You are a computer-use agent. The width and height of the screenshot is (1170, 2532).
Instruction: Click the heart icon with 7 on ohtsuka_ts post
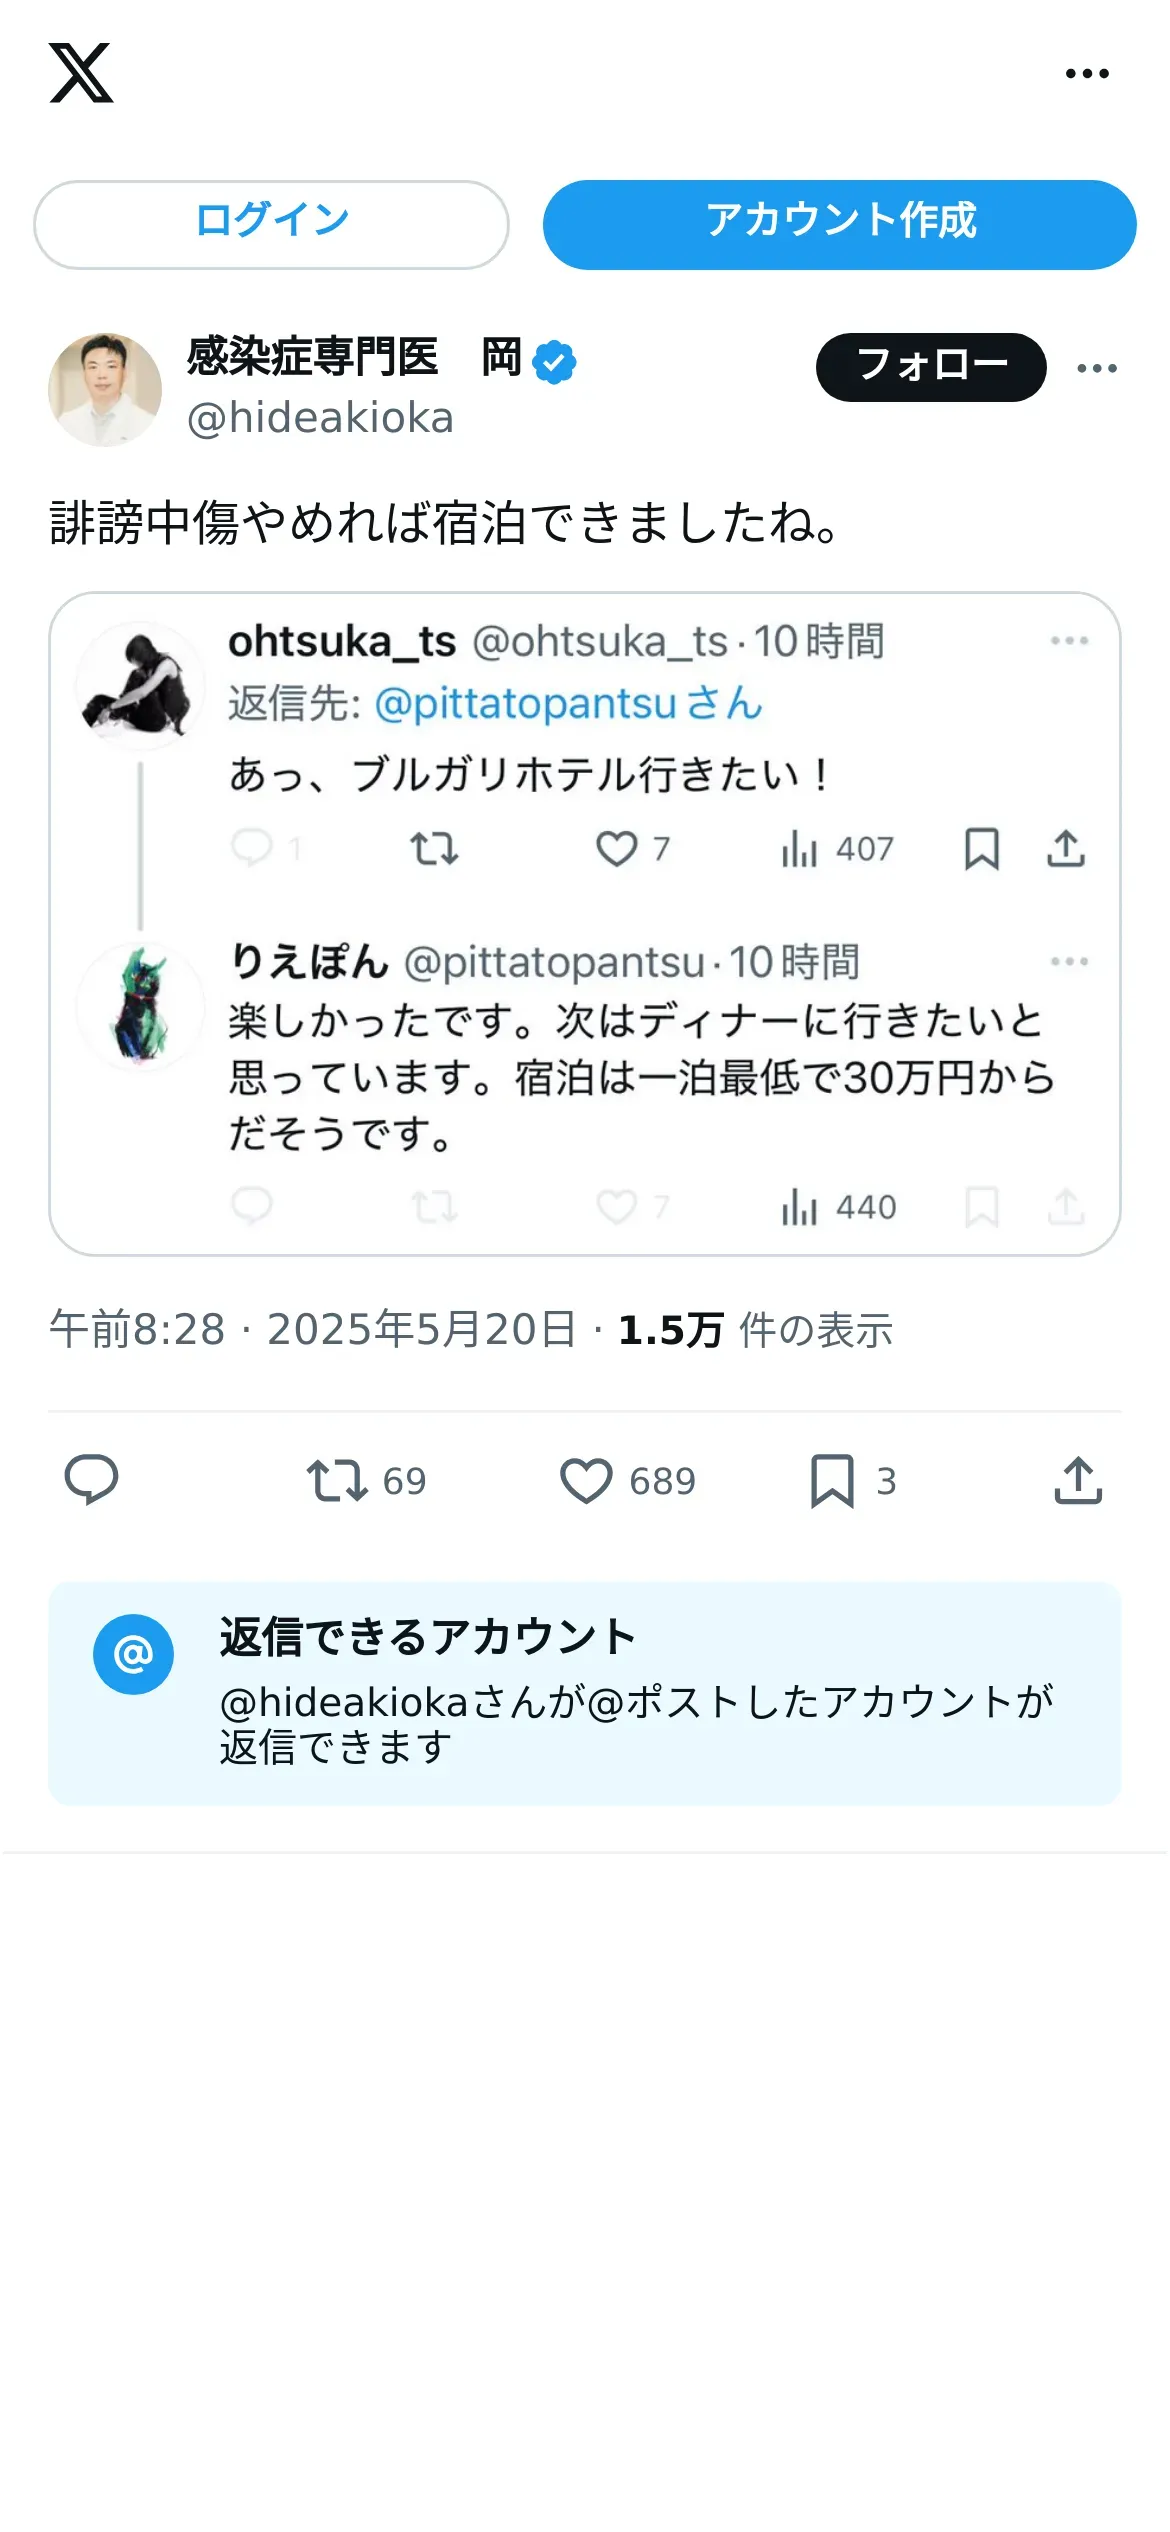pyautogui.click(x=617, y=849)
